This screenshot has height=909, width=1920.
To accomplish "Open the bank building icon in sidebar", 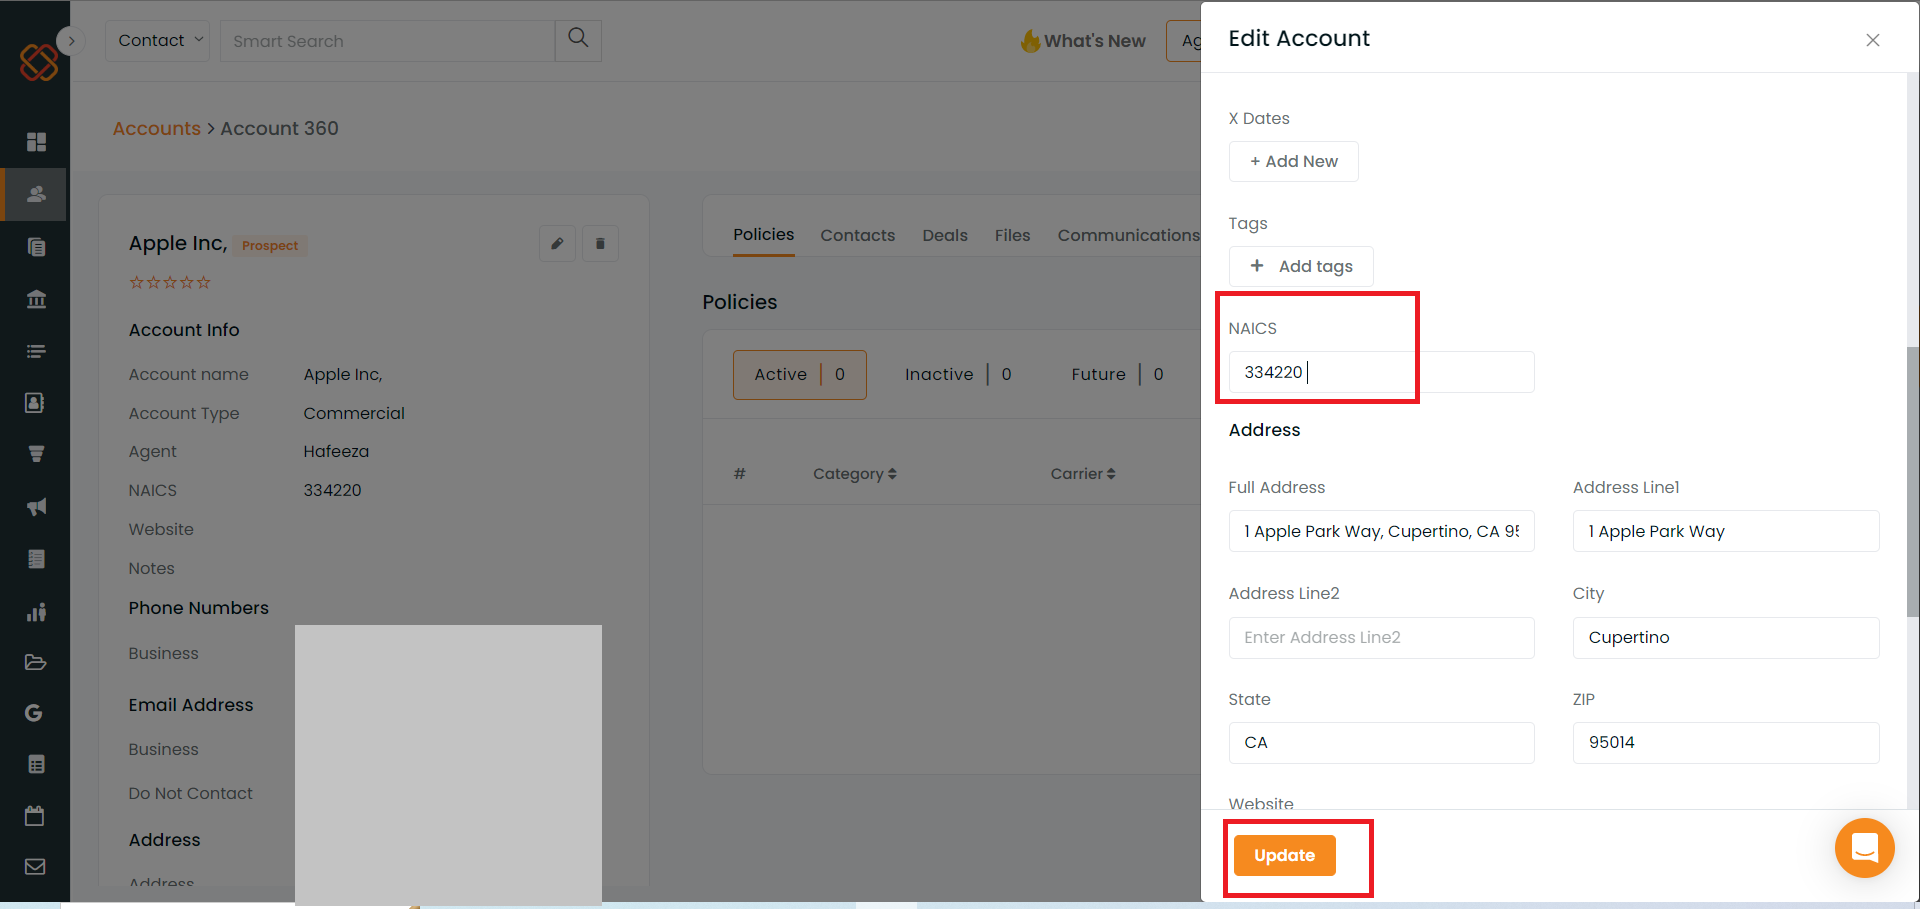I will tap(36, 299).
